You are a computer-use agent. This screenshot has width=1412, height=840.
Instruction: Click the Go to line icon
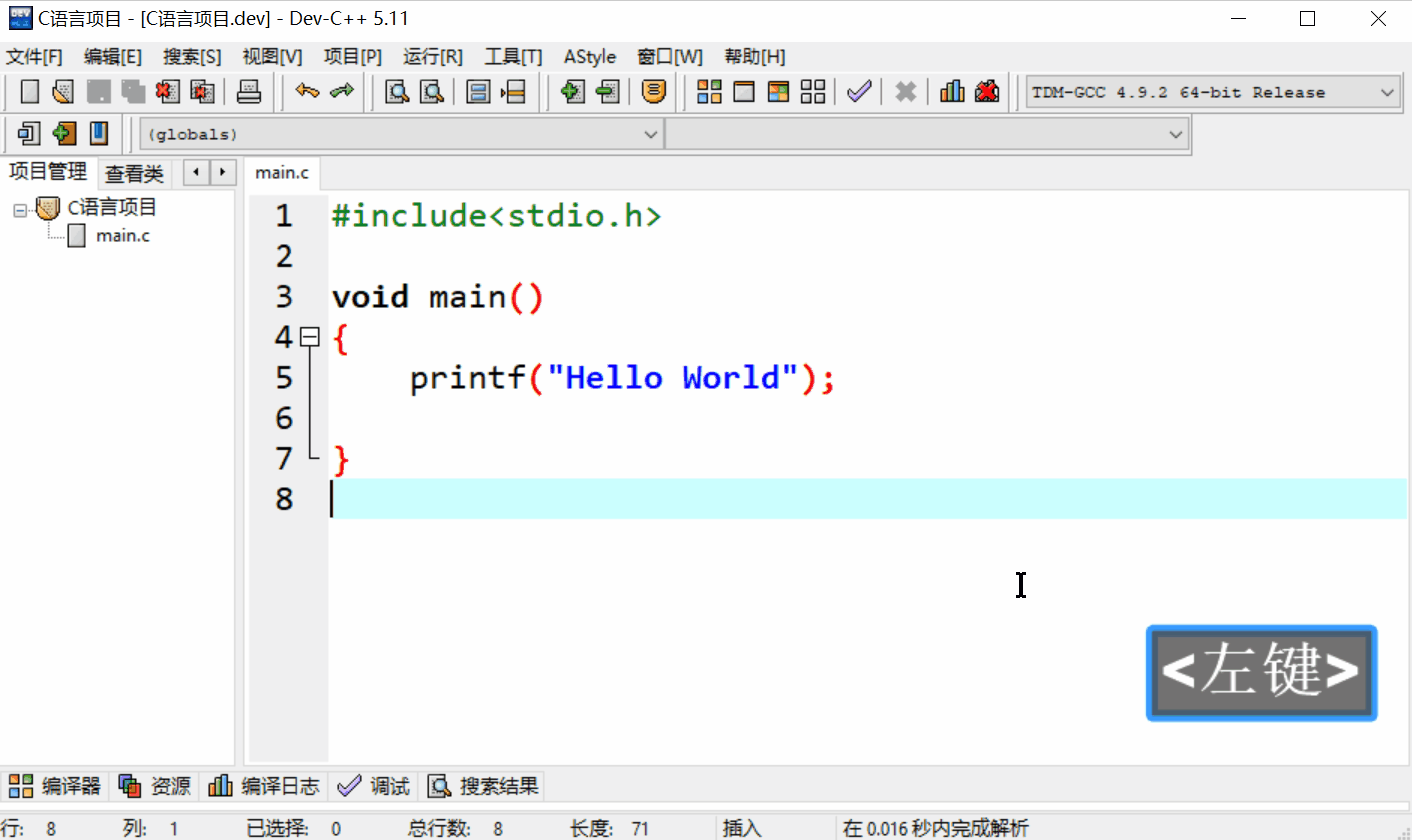(513, 92)
